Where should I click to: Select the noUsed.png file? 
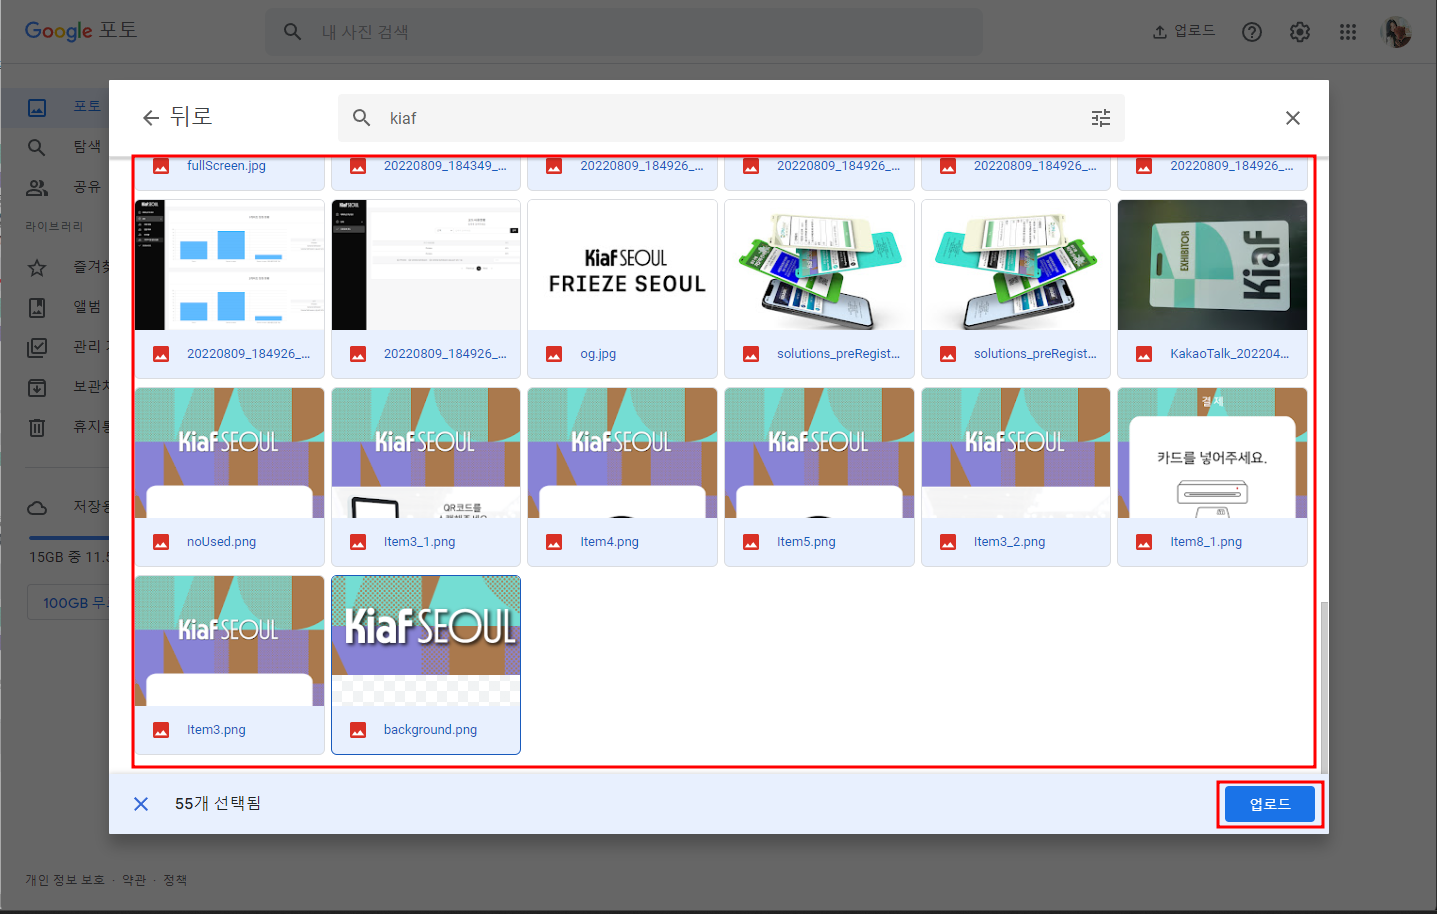230,477
